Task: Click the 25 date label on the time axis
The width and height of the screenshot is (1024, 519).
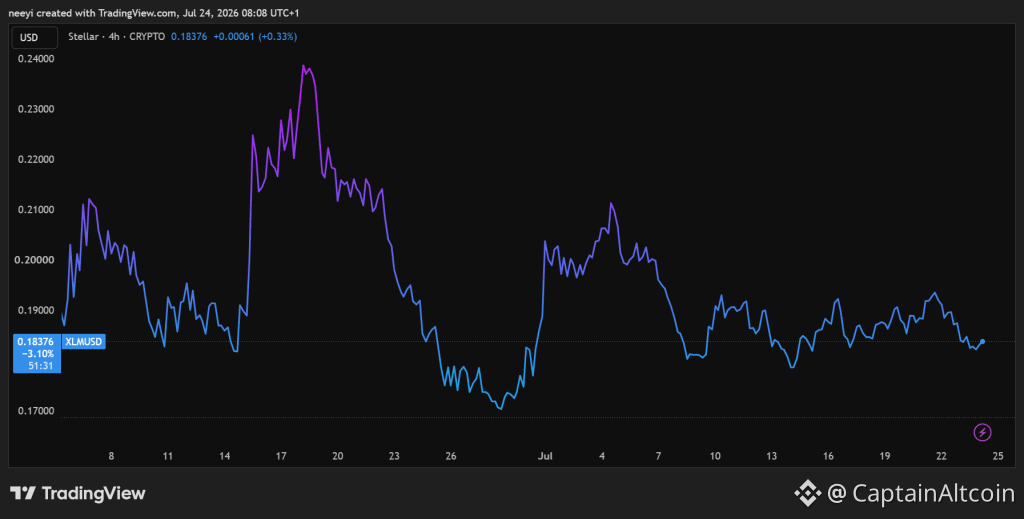Action: click(x=998, y=456)
